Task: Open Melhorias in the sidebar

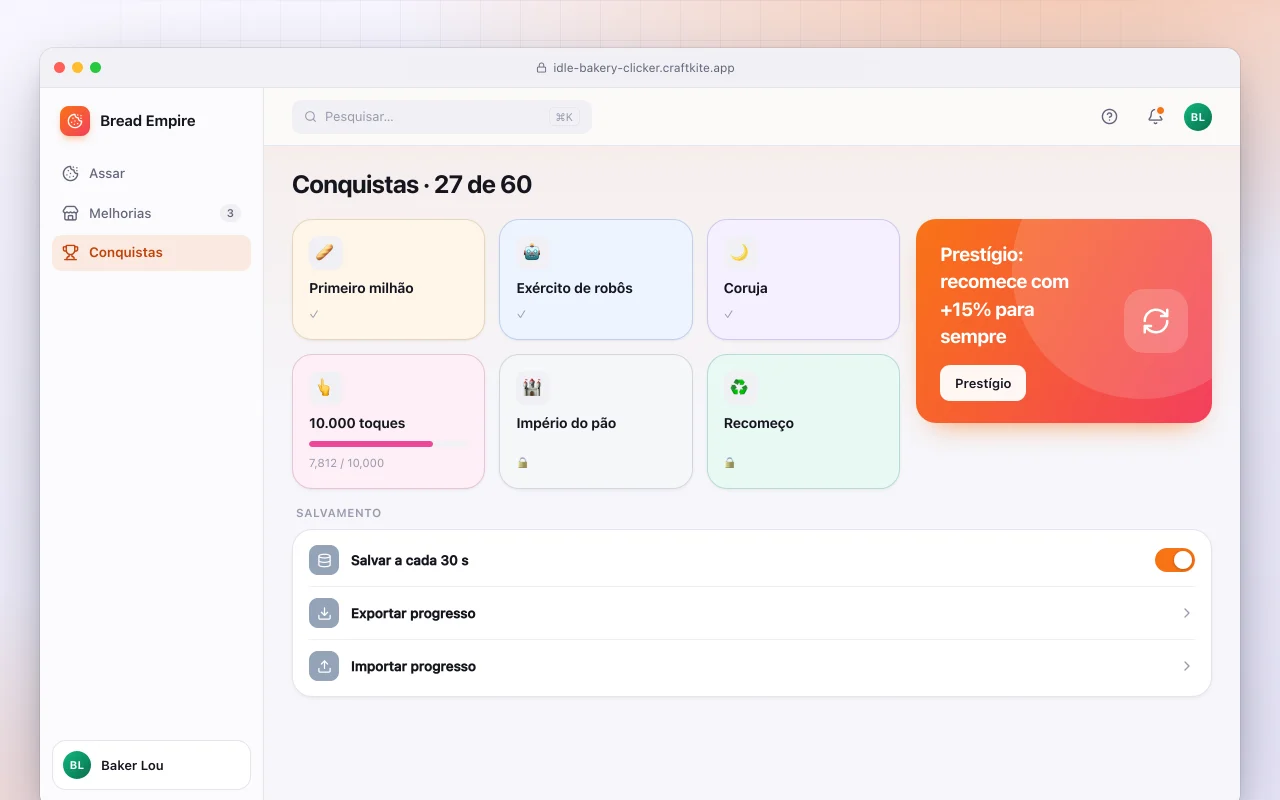Action: click(x=151, y=213)
